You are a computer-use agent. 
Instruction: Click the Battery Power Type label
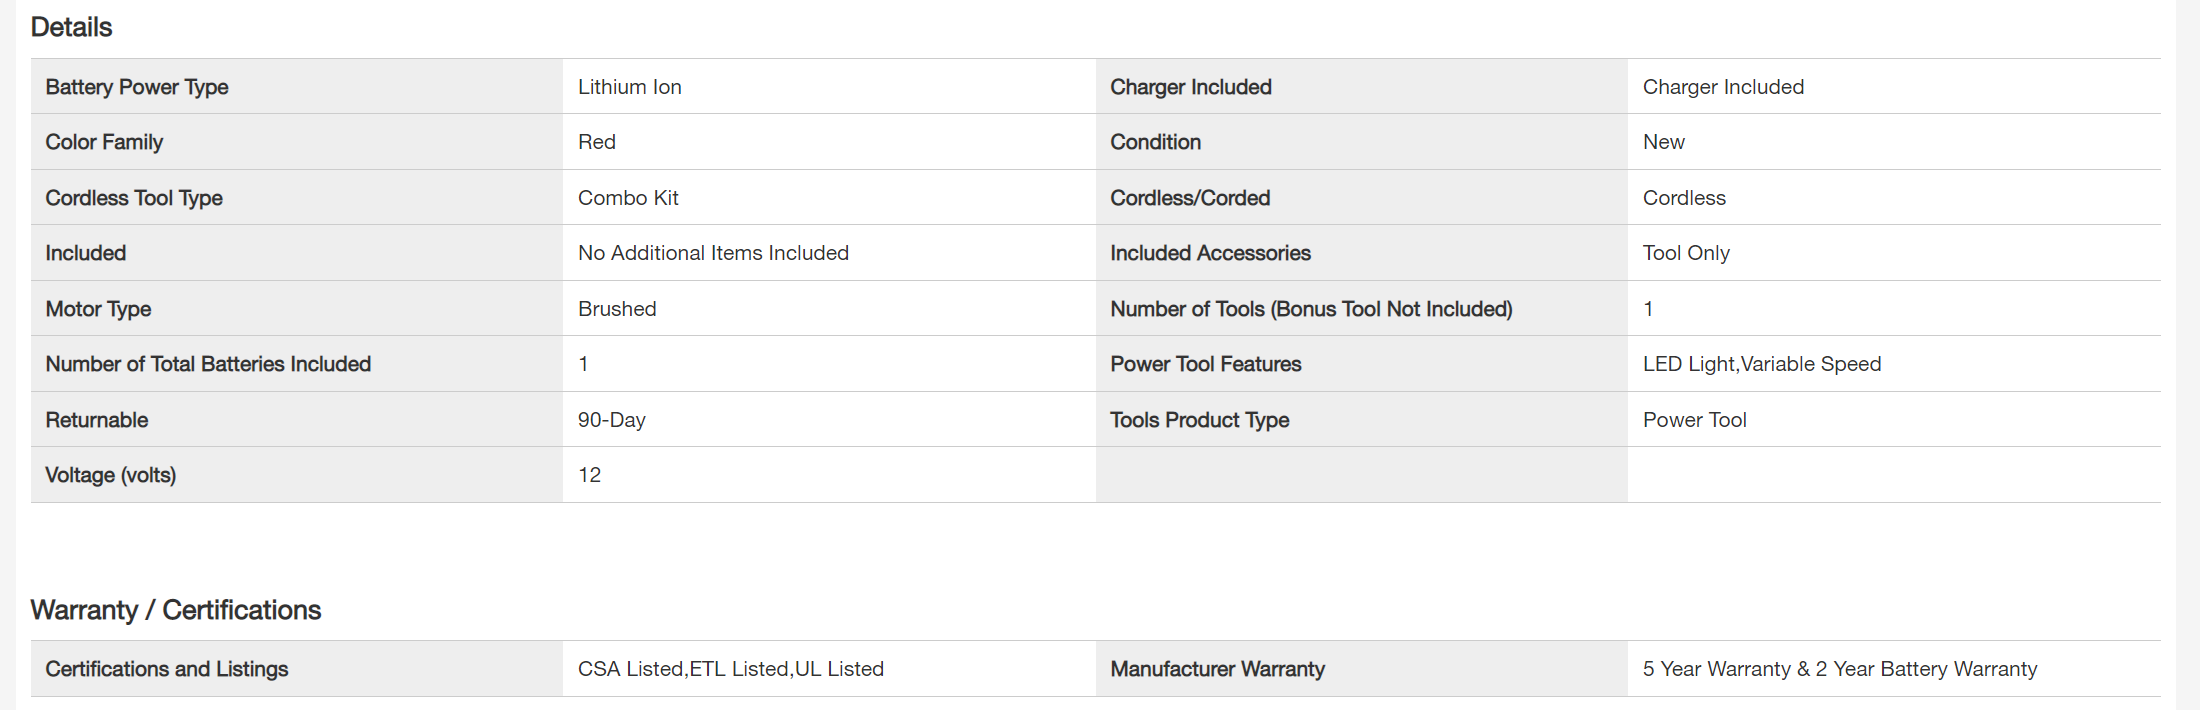137,87
